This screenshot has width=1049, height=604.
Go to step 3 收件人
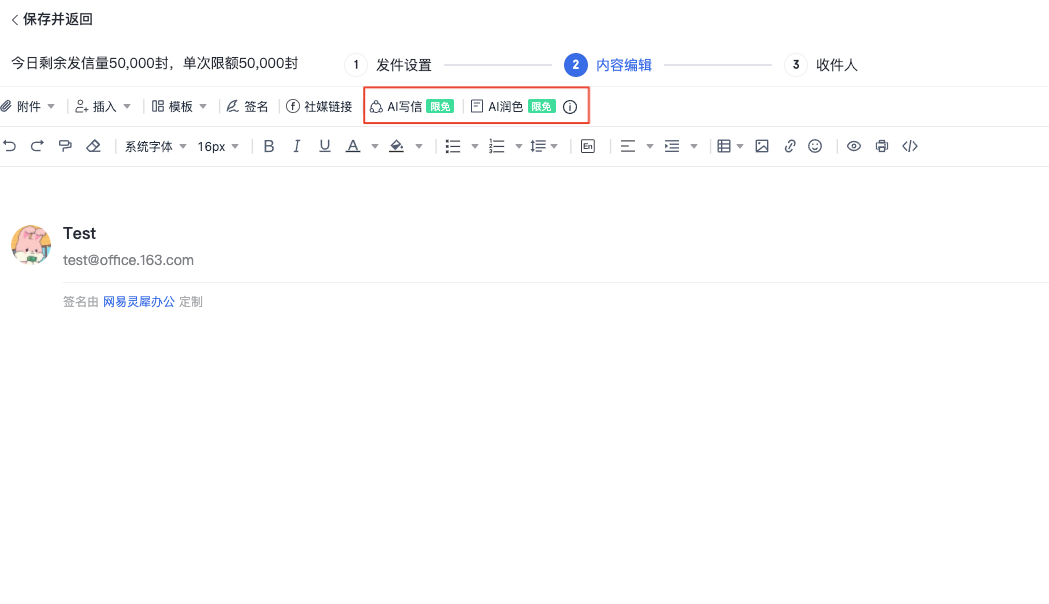click(822, 65)
